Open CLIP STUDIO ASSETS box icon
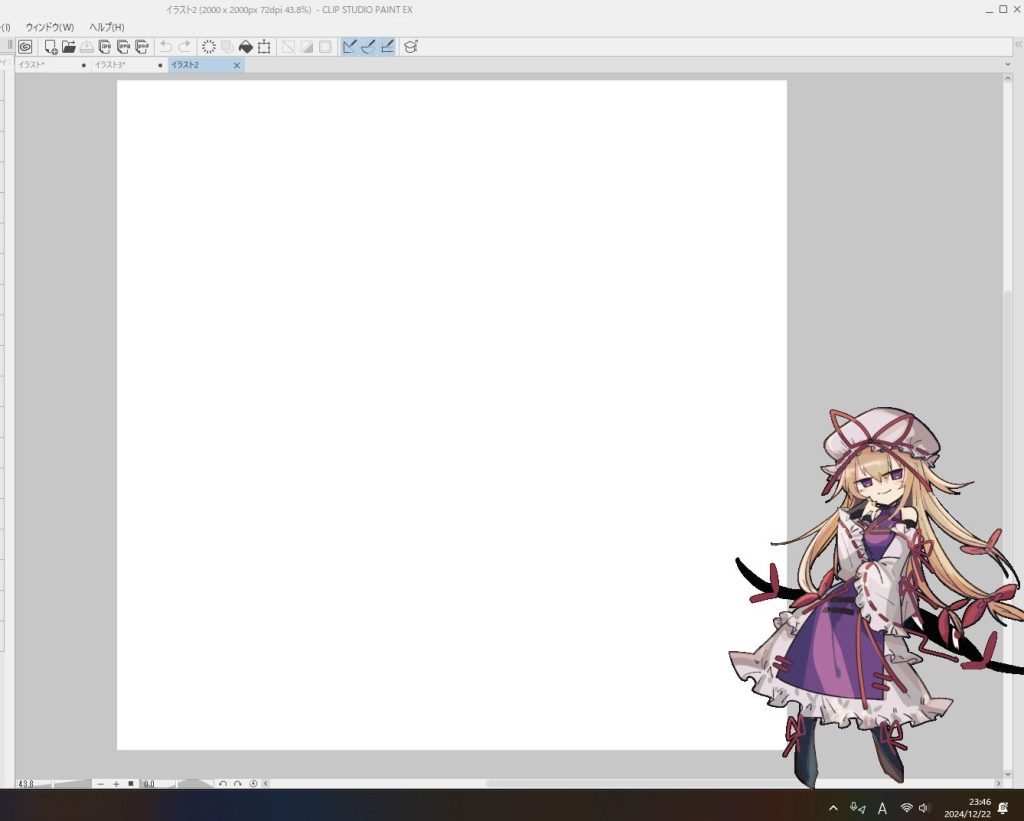The height and width of the screenshot is (821, 1024). point(410,46)
